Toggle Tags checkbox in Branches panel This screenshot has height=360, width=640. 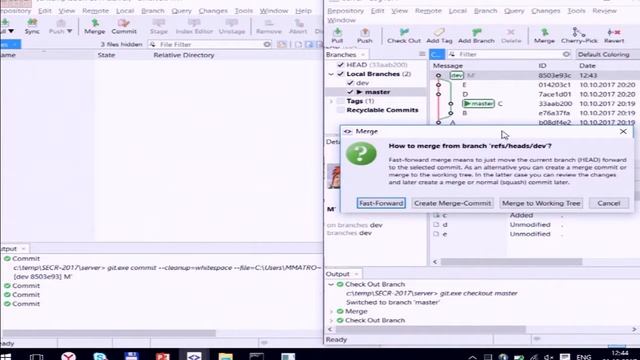340,101
